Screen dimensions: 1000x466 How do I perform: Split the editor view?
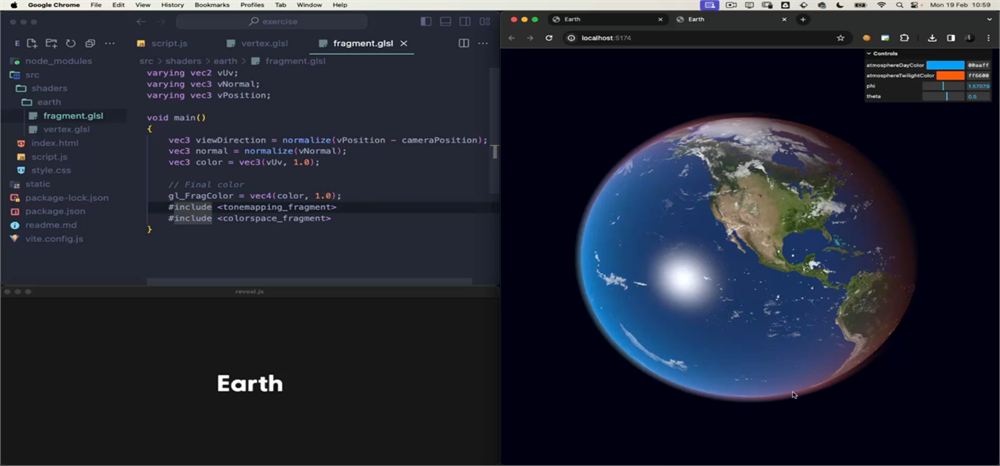464,43
